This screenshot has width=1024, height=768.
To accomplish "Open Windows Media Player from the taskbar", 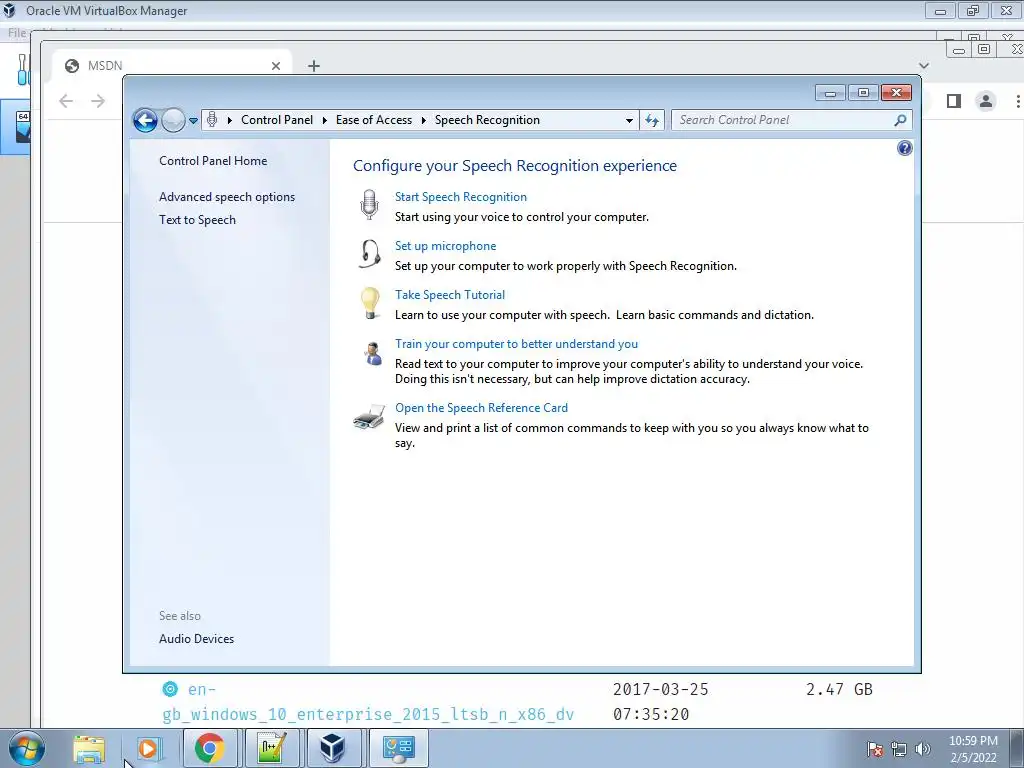I will tap(148, 749).
